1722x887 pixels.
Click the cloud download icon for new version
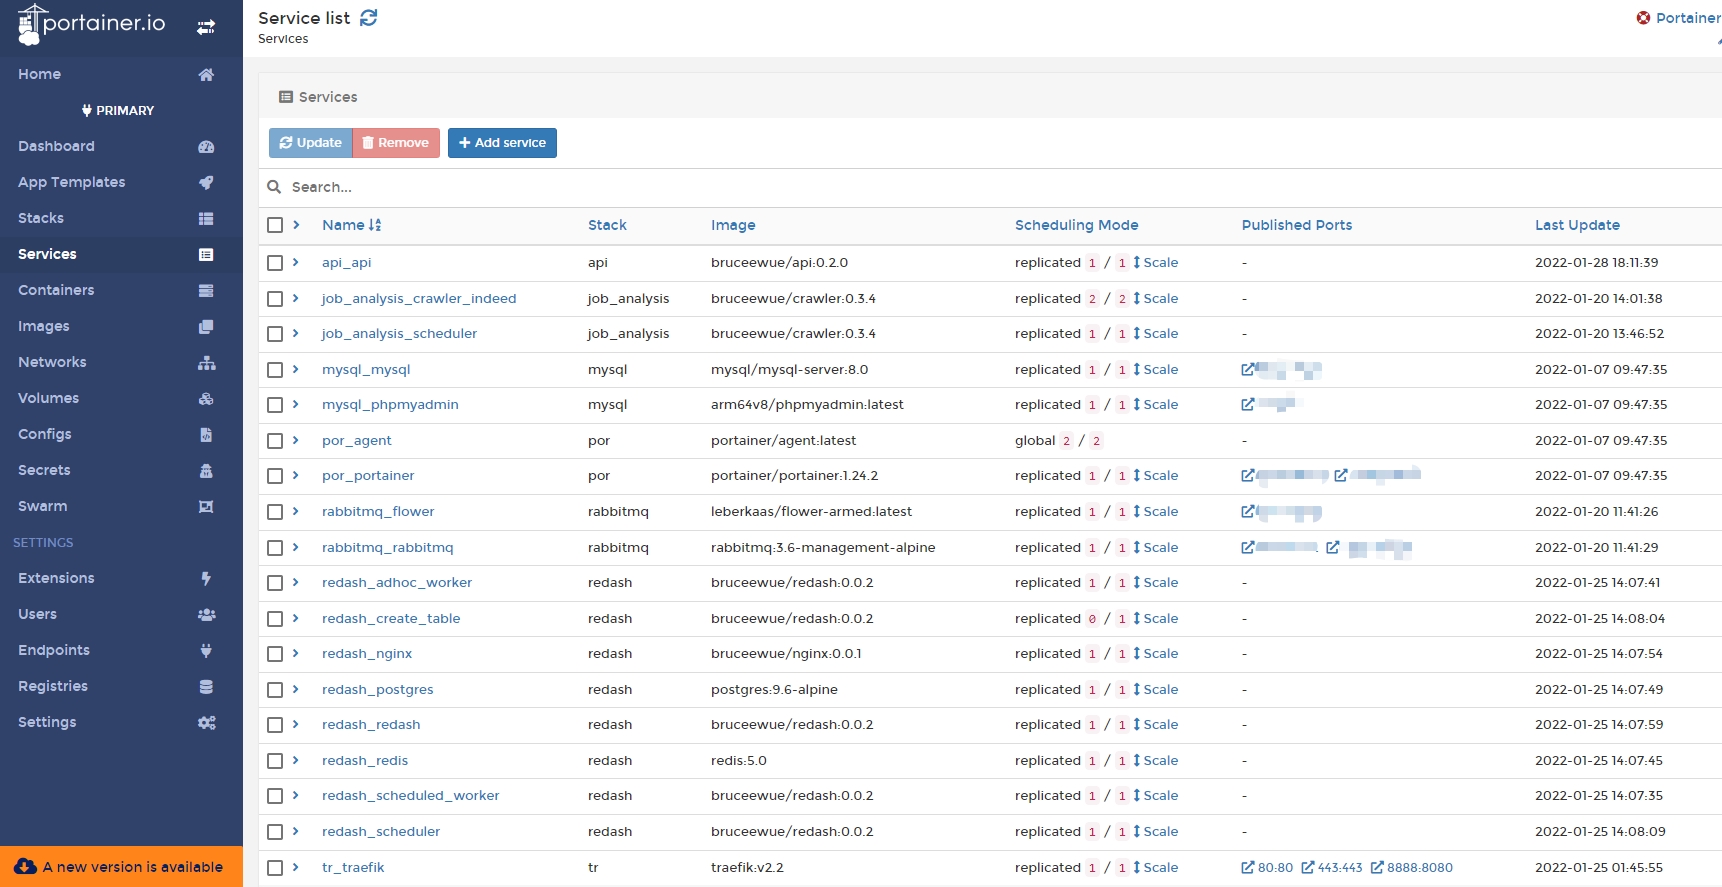tap(26, 867)
